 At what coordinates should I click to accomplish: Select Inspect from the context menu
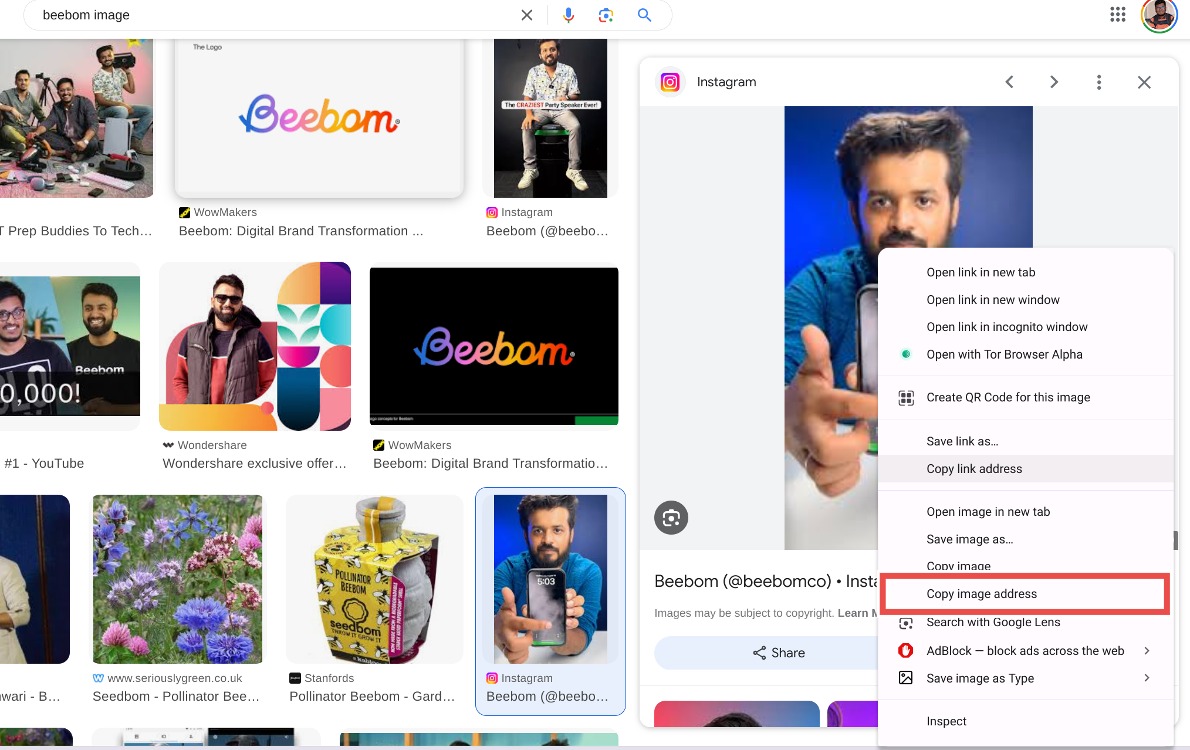946,721
